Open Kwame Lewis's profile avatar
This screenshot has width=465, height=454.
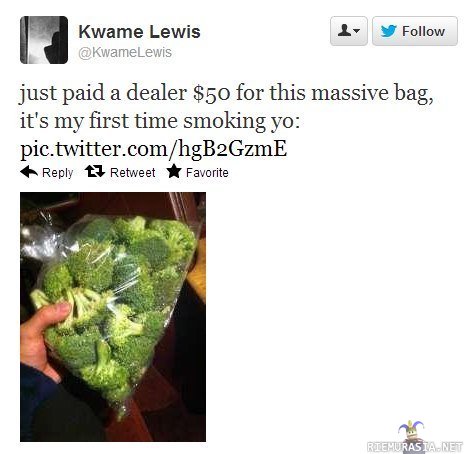(44, 40)
